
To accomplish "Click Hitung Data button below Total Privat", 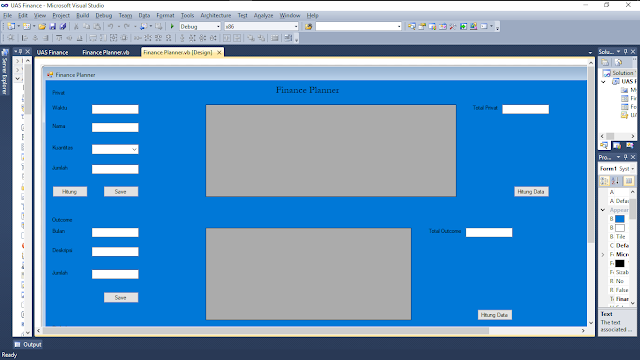I will pos(531,192).
